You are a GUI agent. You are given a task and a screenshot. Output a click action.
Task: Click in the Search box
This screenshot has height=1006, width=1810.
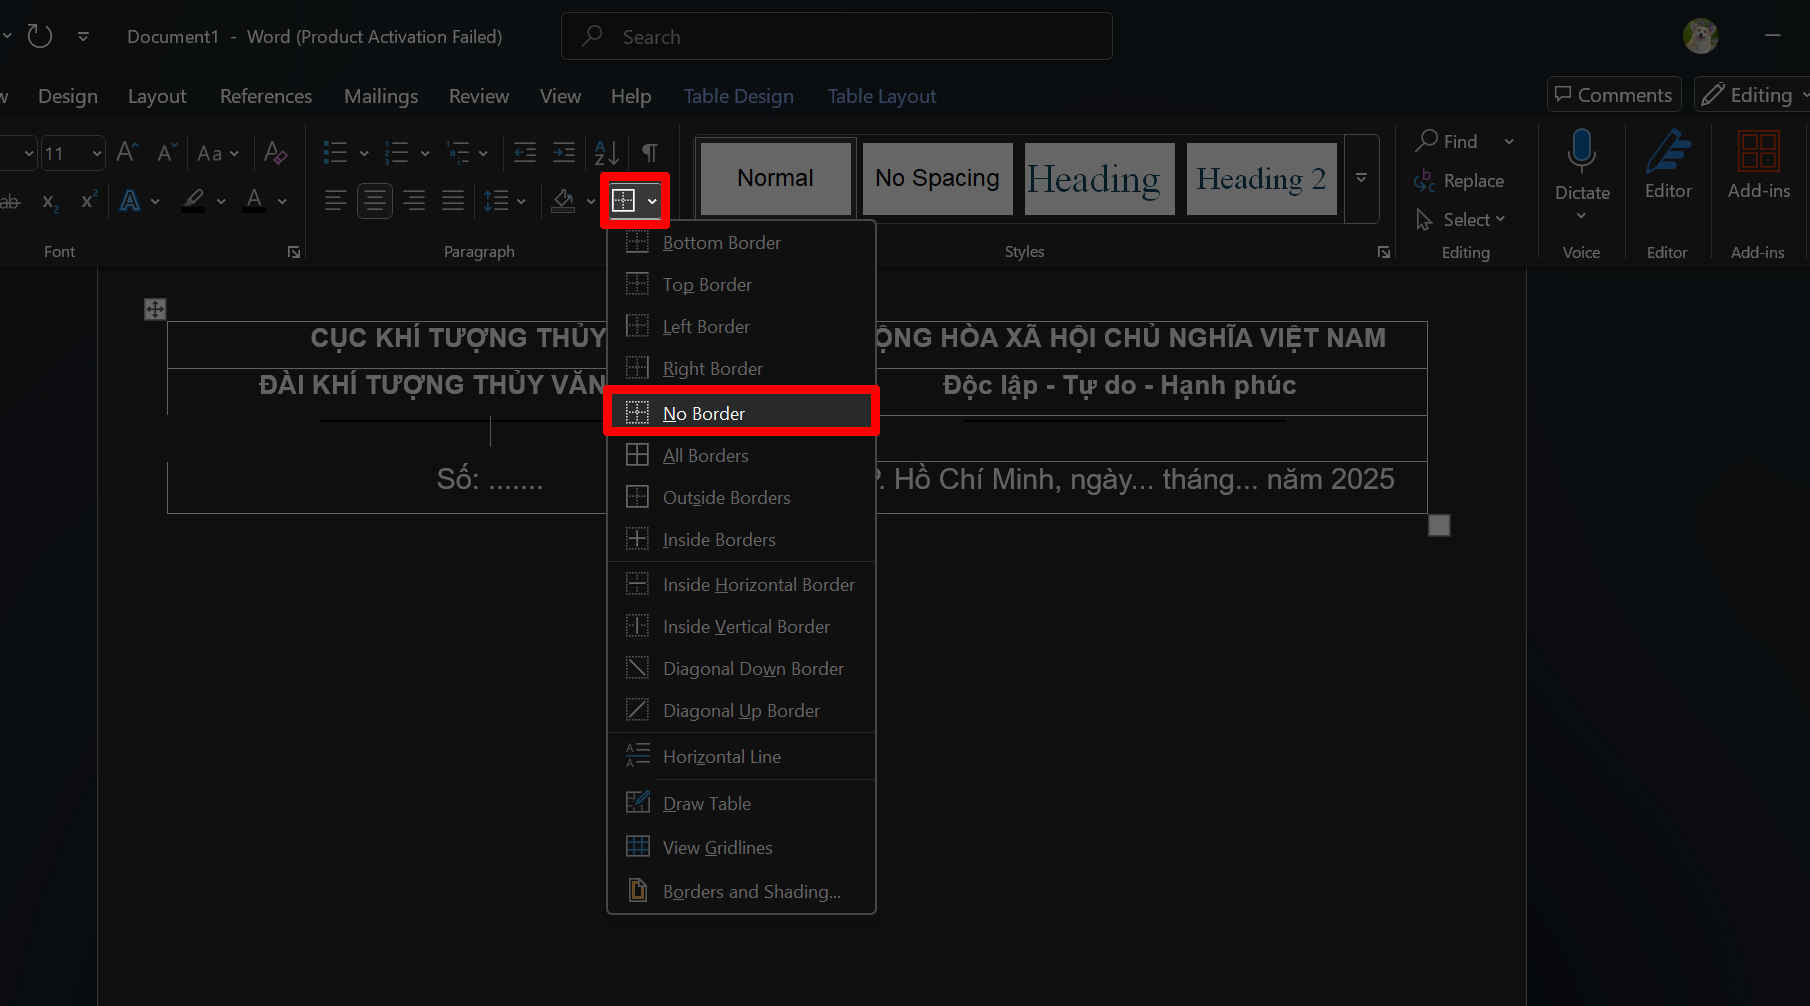tap(836, 37)
